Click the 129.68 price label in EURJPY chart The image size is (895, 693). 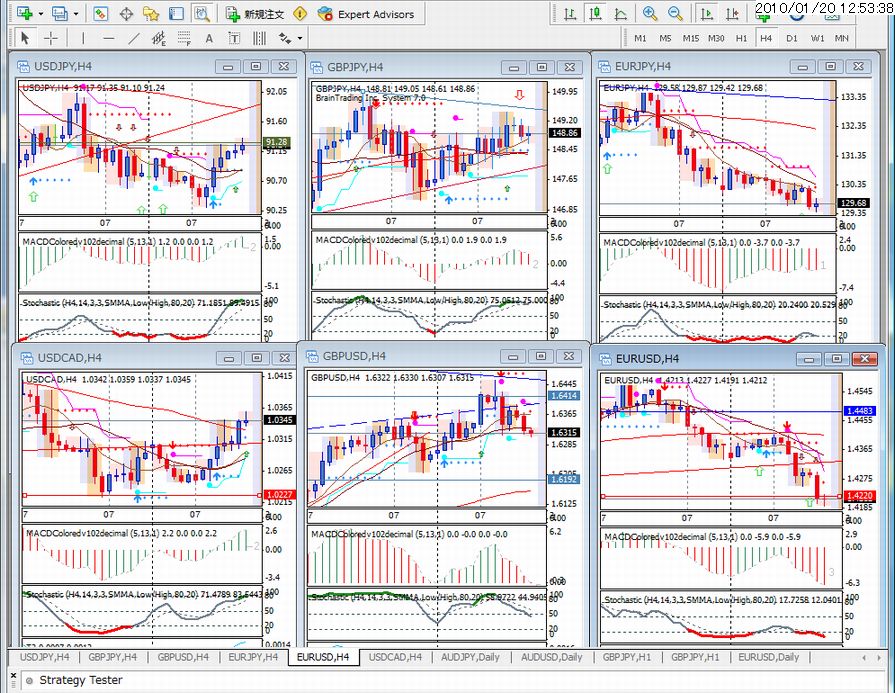click(x=853, y=203)
